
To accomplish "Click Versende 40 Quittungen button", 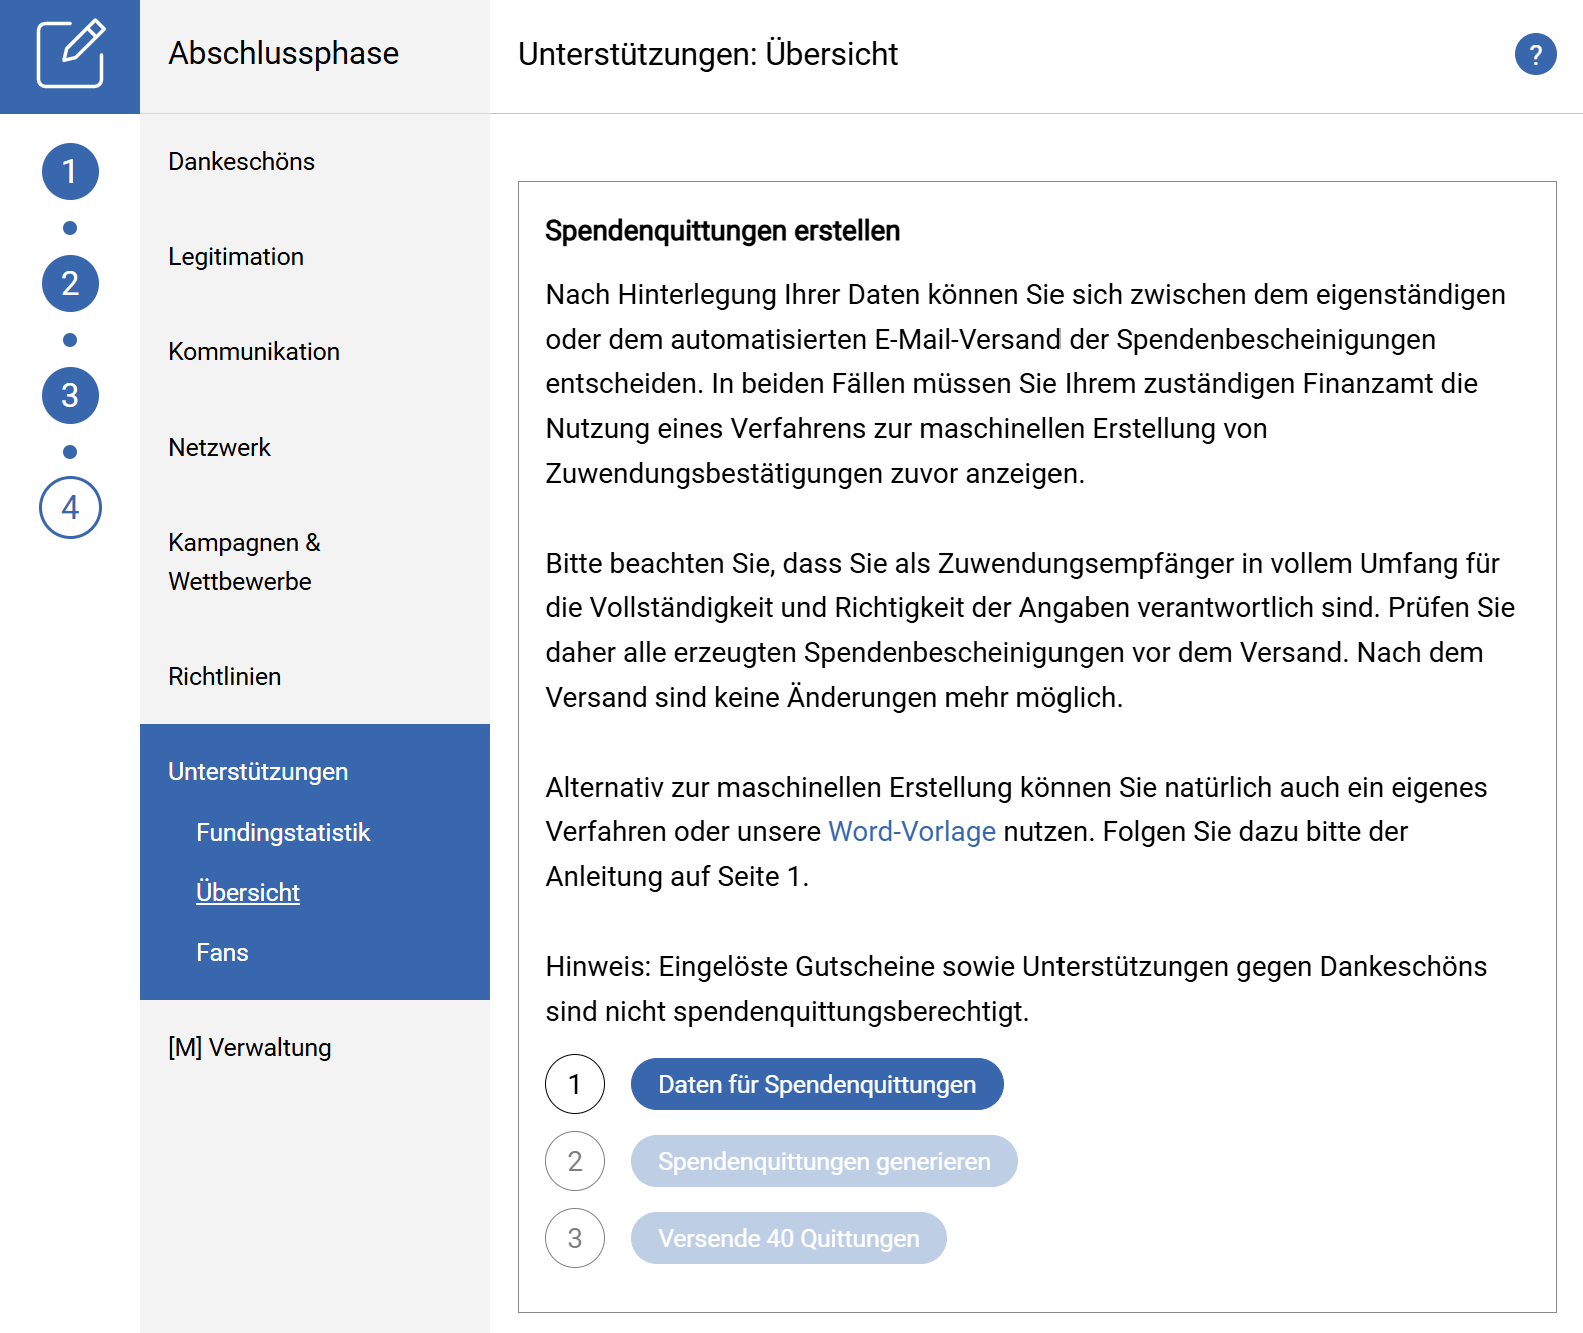I will pos(788,1238).
